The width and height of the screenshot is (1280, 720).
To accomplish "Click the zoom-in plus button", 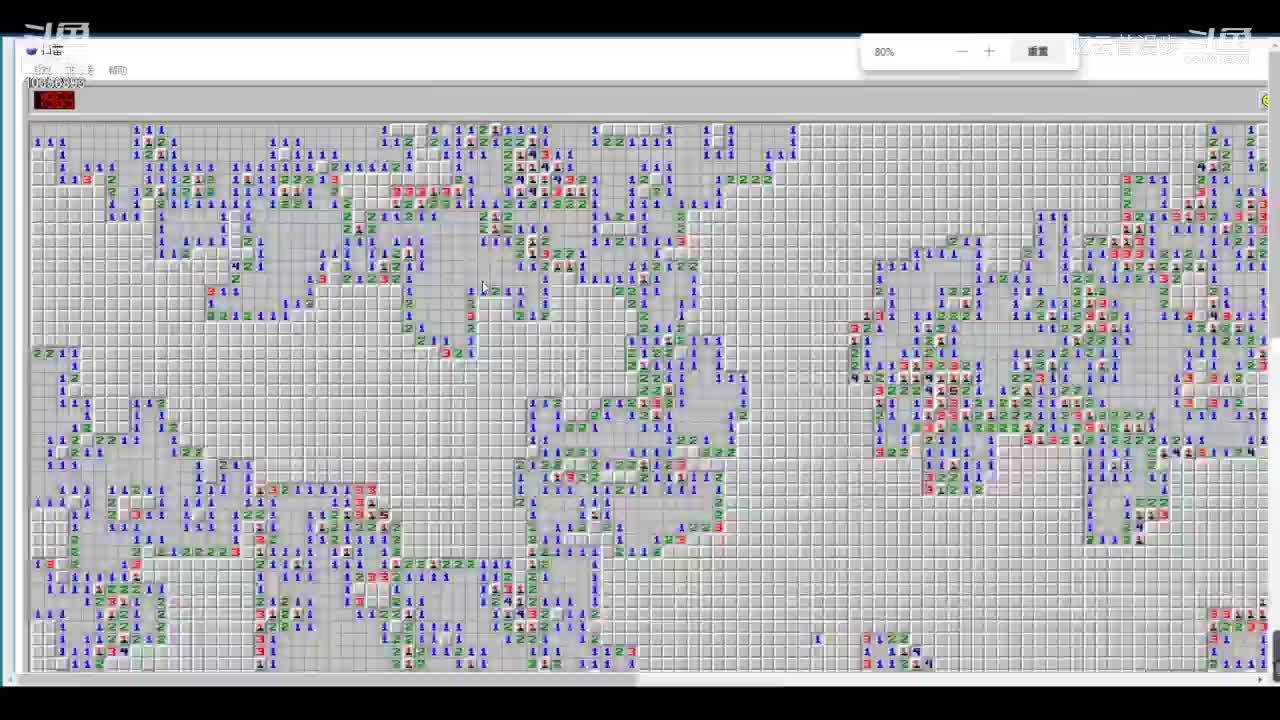I will click(x=989, y=52).
